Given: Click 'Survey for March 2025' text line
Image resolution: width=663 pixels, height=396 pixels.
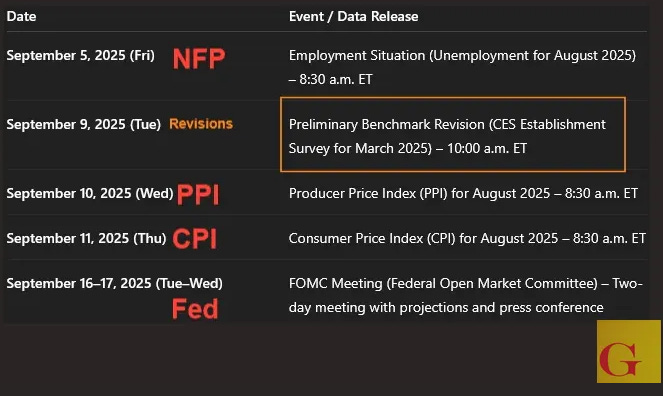Looking at the screenshot, I should click(360, 148).
